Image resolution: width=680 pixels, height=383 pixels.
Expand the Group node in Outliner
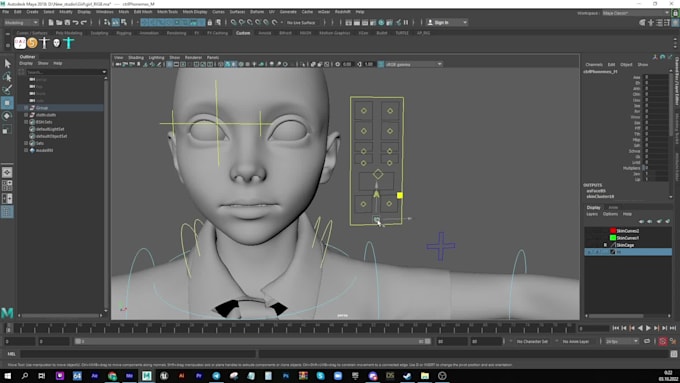coord(26,108)
